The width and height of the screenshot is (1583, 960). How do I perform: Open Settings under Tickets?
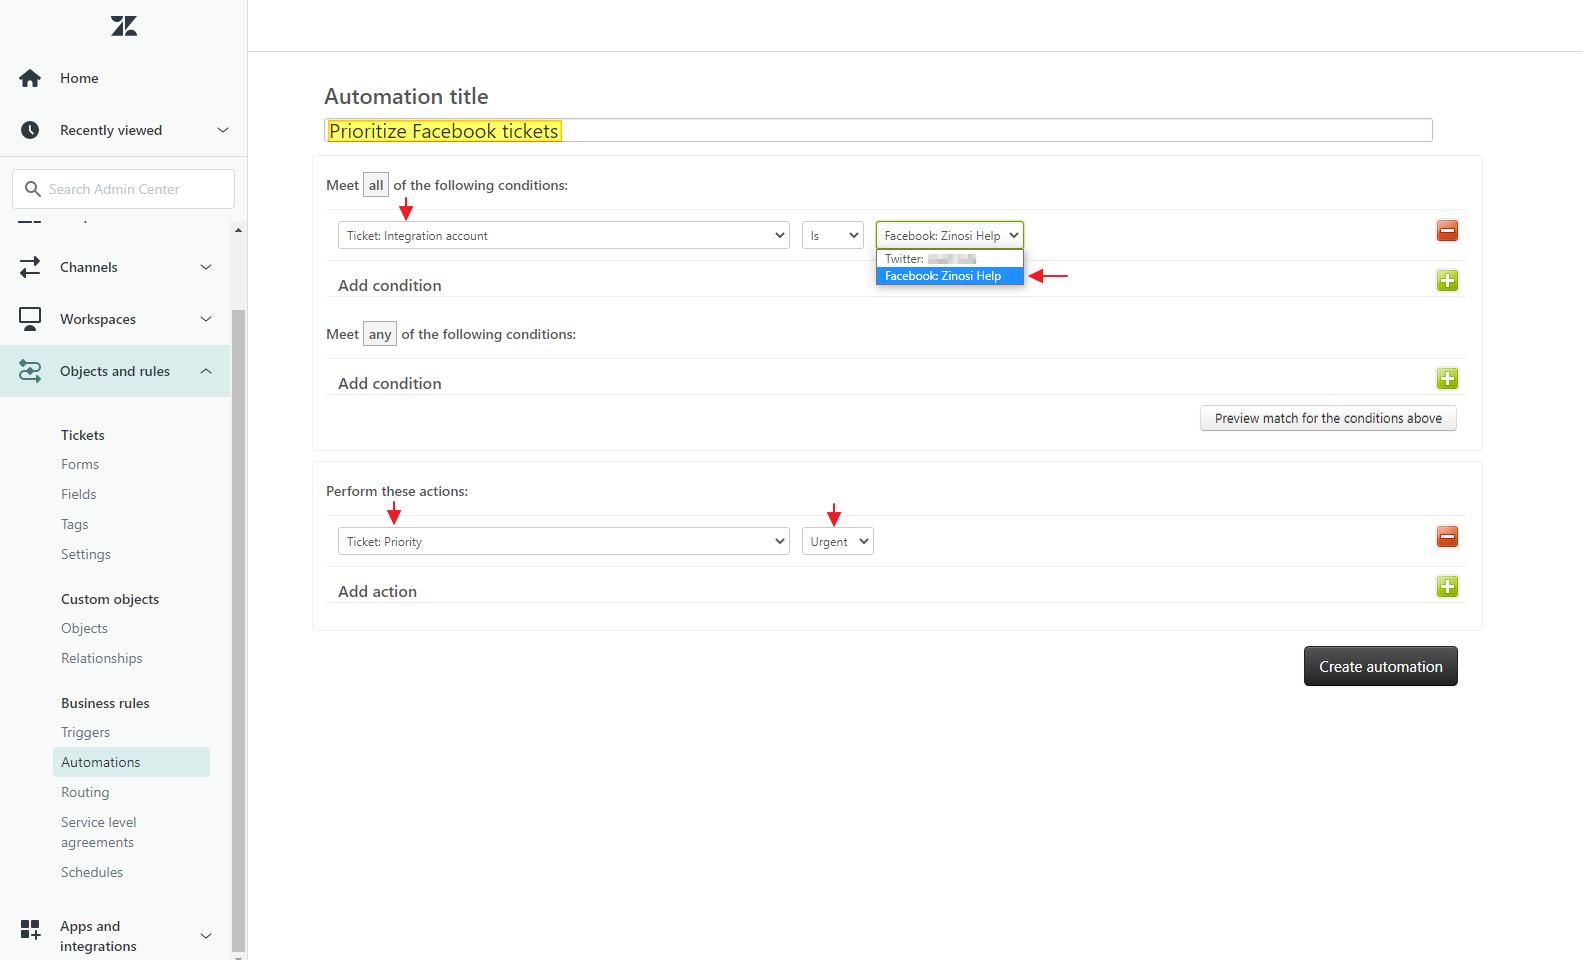(86, 554)
